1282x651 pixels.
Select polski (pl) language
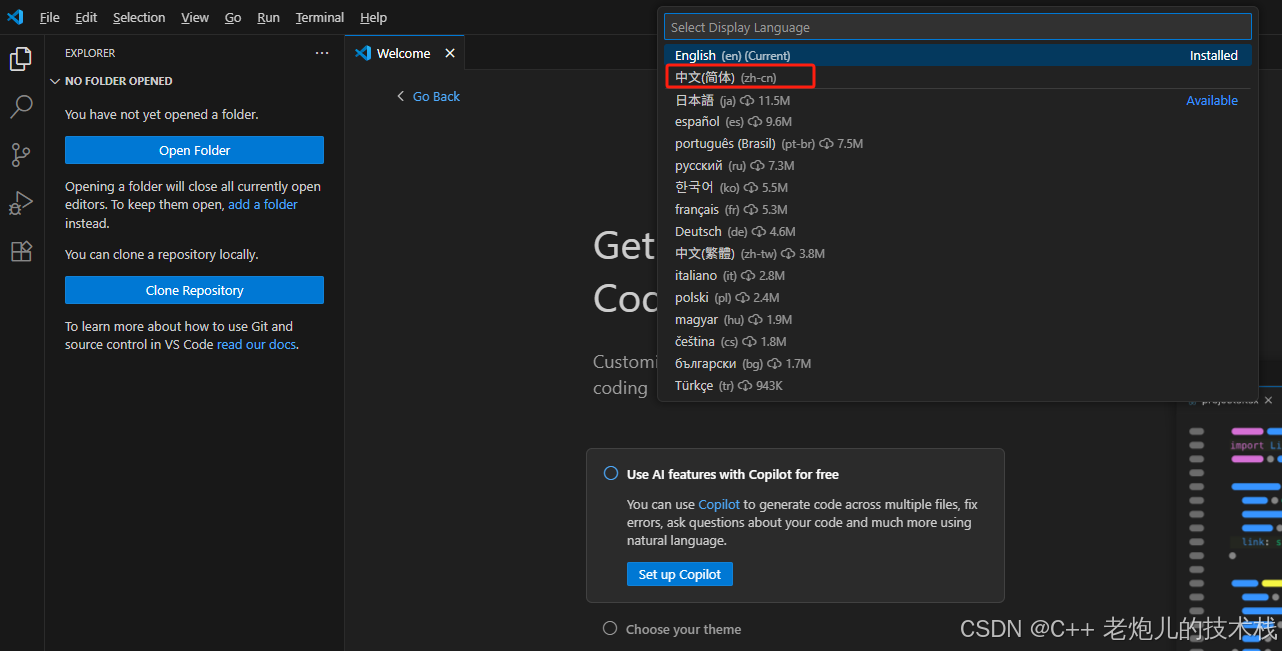[x=958, y=298]
